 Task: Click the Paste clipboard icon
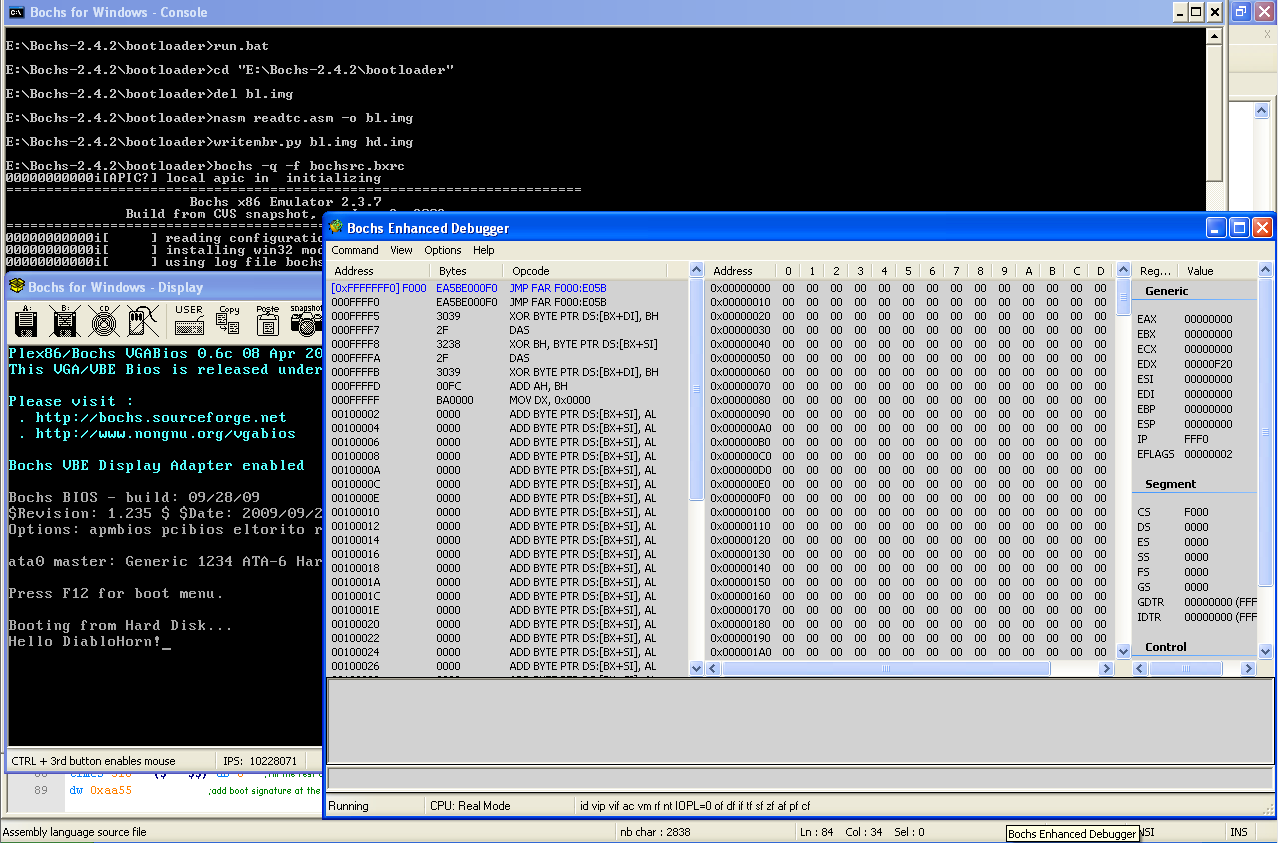pyautogui.click(x=268, y=321)
